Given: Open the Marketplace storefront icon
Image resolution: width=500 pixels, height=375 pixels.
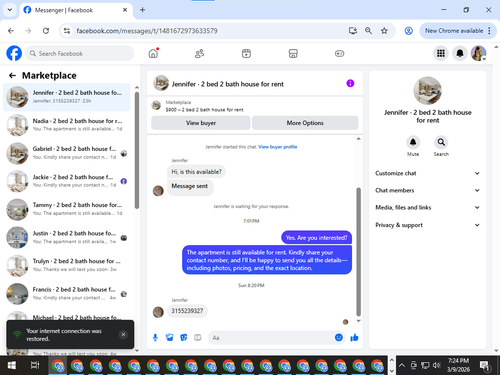Looking at the screenshot, I should pos(293,53).
